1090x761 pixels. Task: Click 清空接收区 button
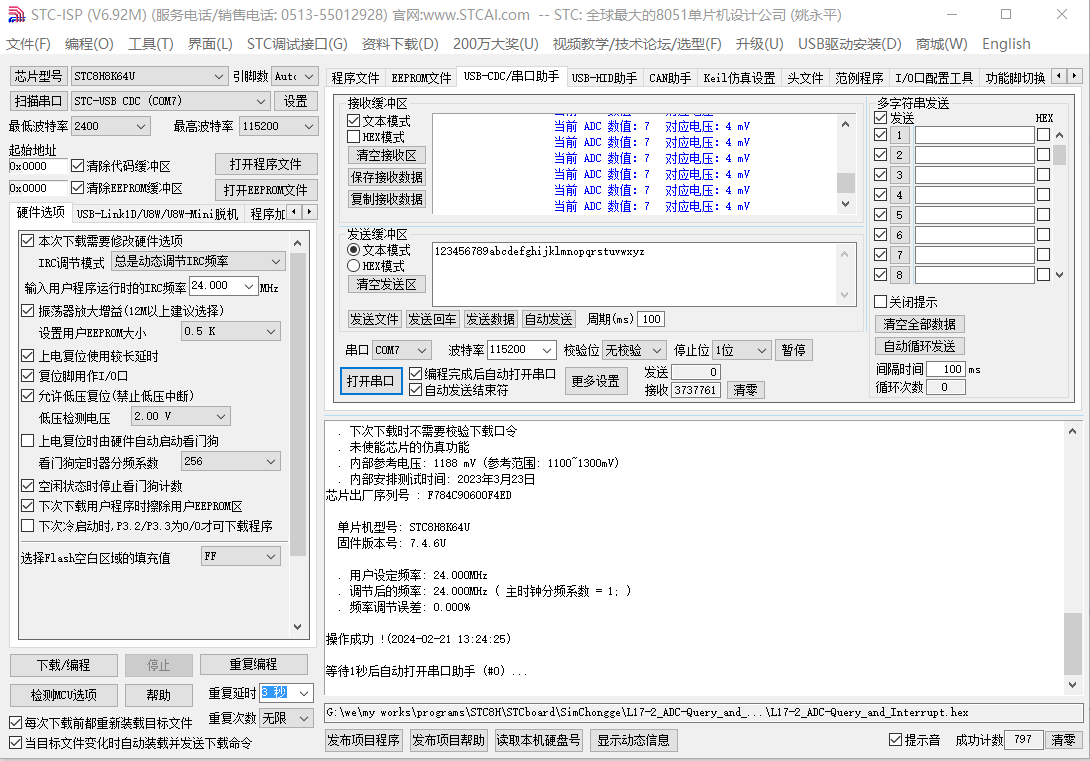(387, 155)
